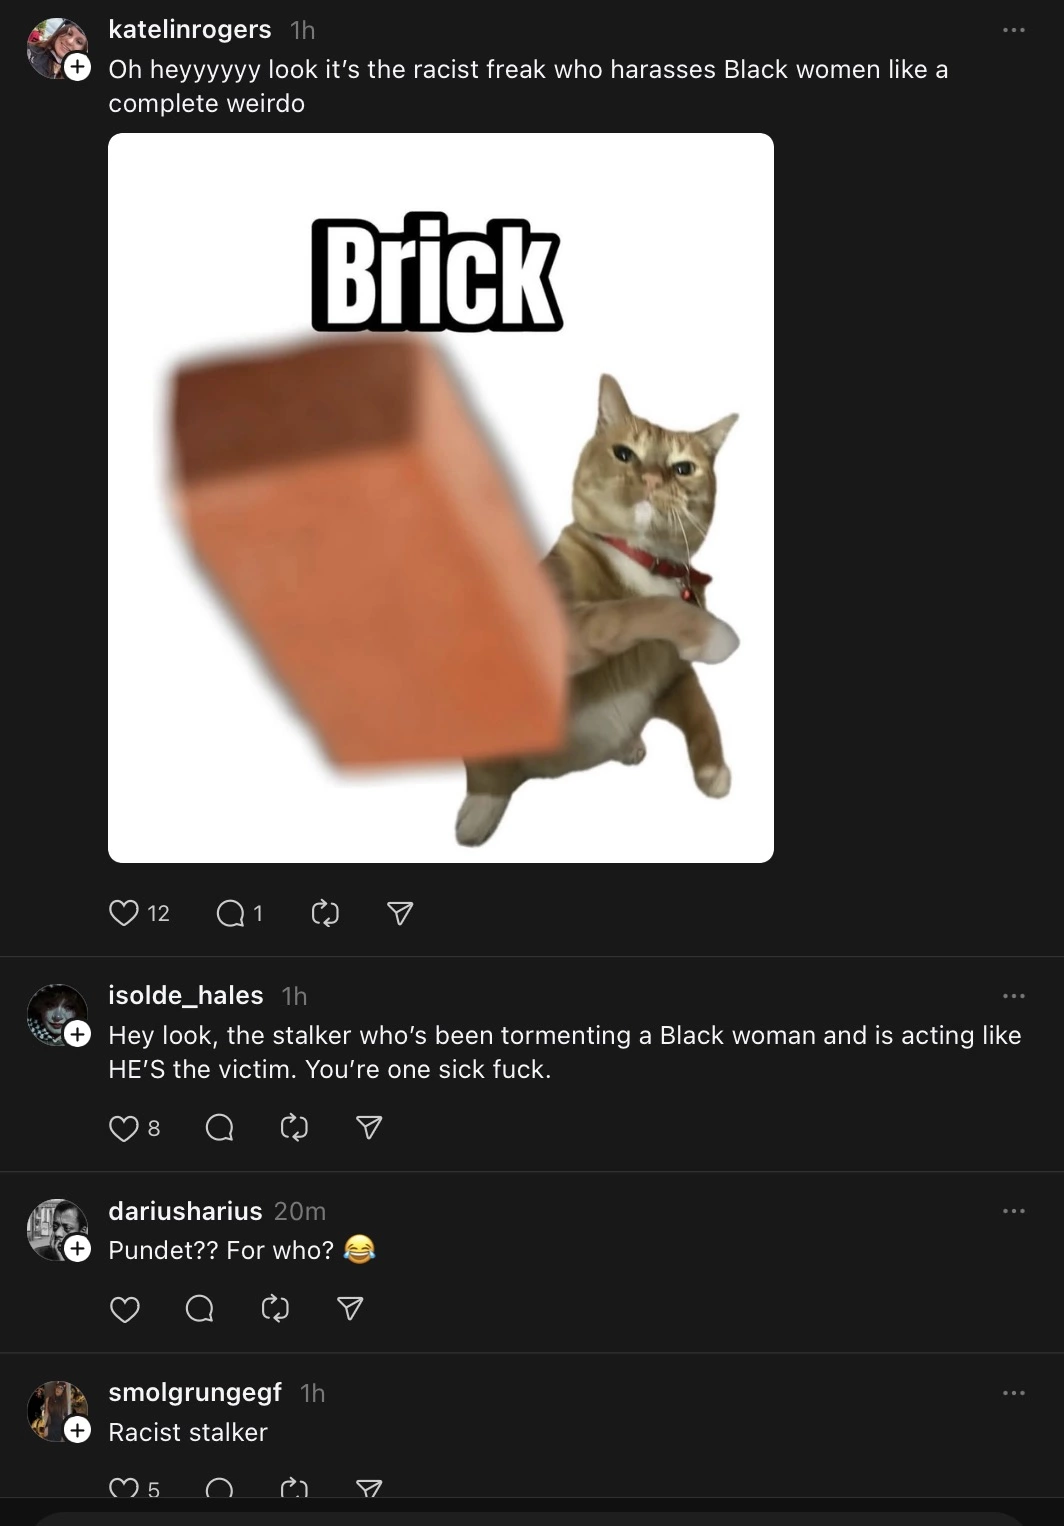
Task: Open more options for isolde_hales' reply
Action: coord(1014,996)
